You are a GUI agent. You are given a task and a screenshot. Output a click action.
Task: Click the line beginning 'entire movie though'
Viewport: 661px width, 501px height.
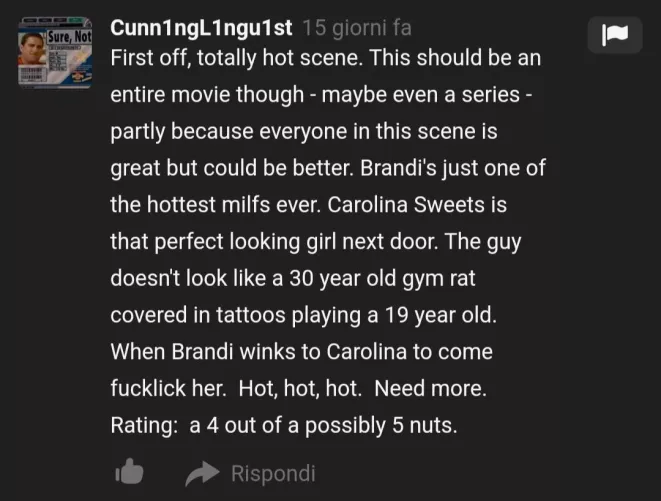coord(321,94)
